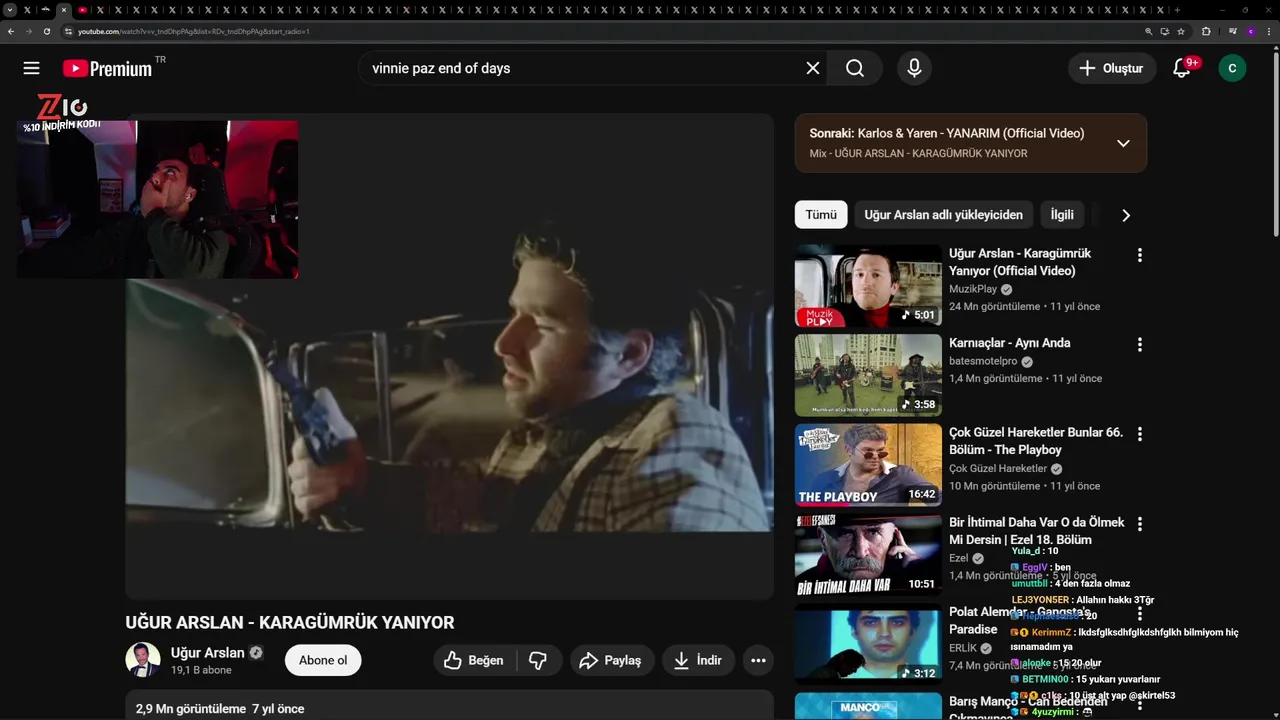This screenshot has height=720, width=1280.
Task: Open Karagümrük Yanıyor Official Video thumbnail
Action: 868,286
